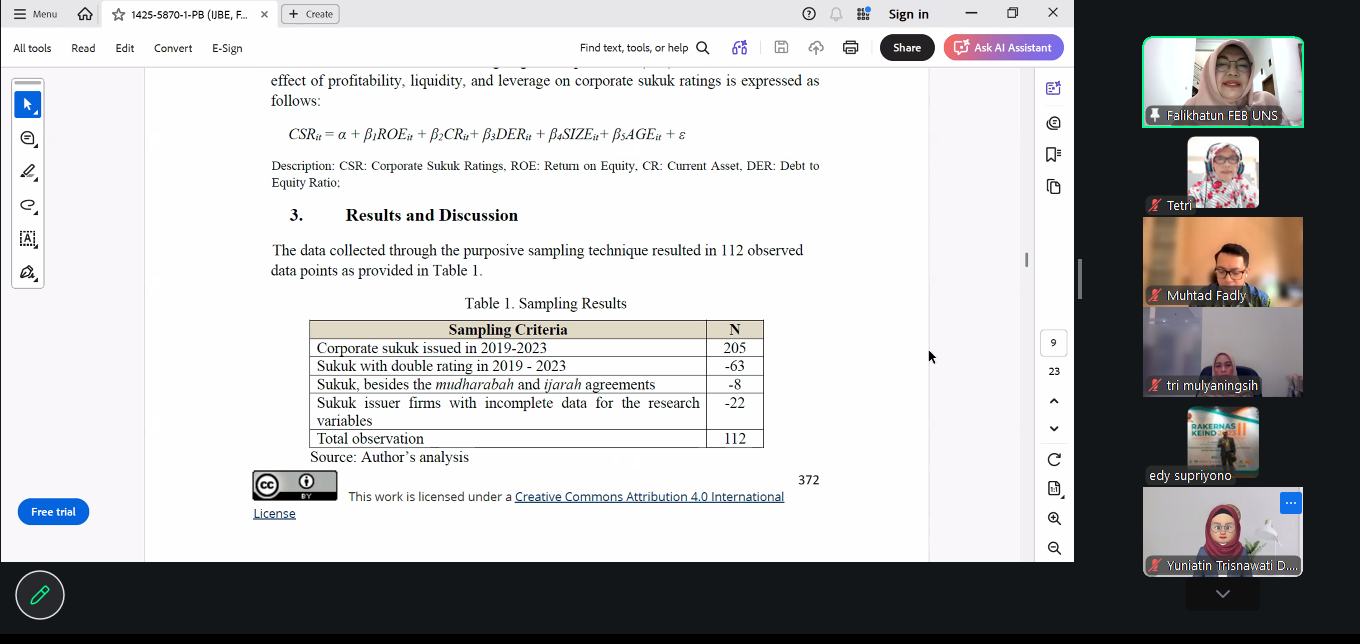Open the E-Sign tools

(227, 48)
